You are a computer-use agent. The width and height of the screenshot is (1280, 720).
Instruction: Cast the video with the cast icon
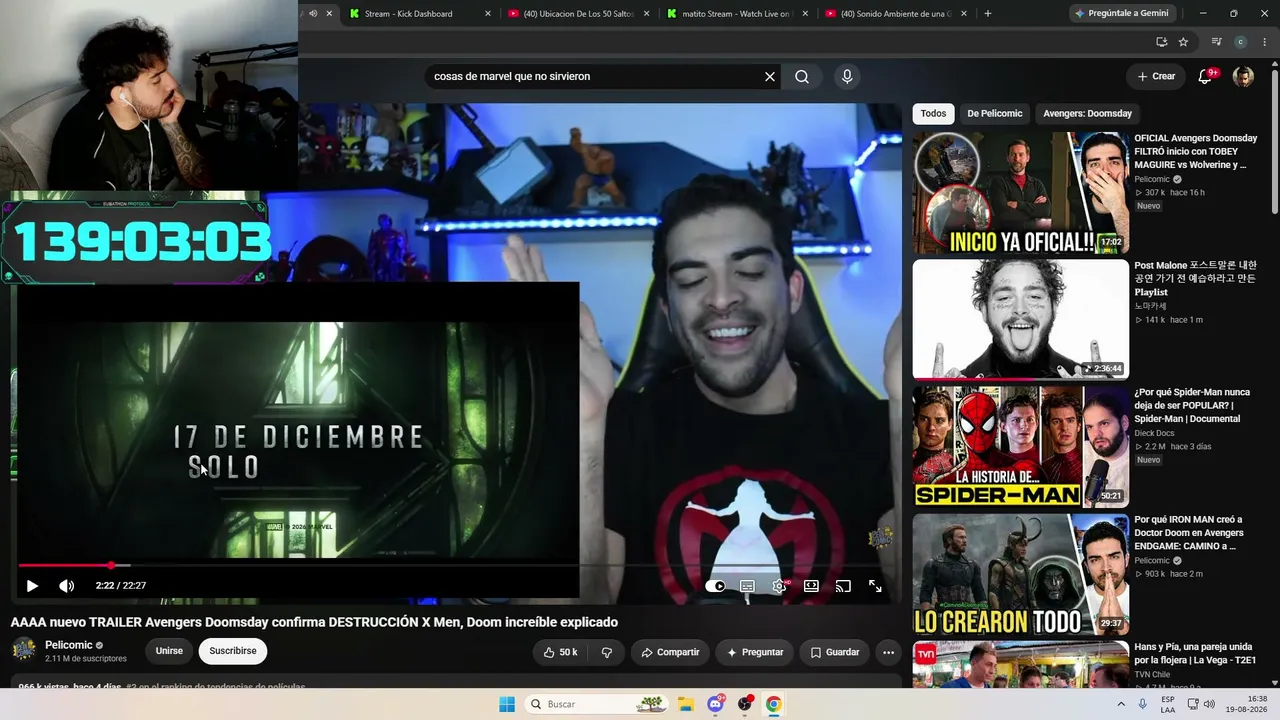843,586
